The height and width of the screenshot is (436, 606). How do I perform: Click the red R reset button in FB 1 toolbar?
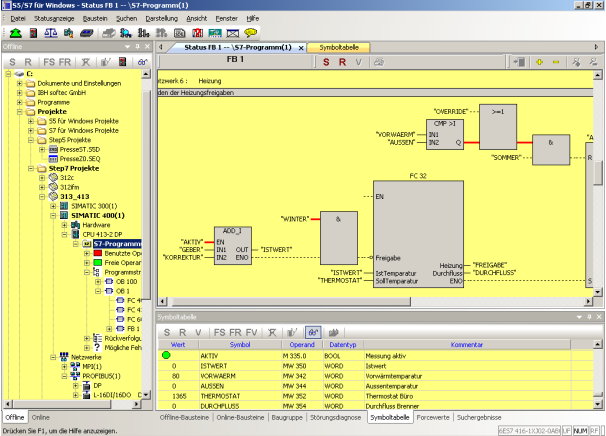tap(342, 62)
